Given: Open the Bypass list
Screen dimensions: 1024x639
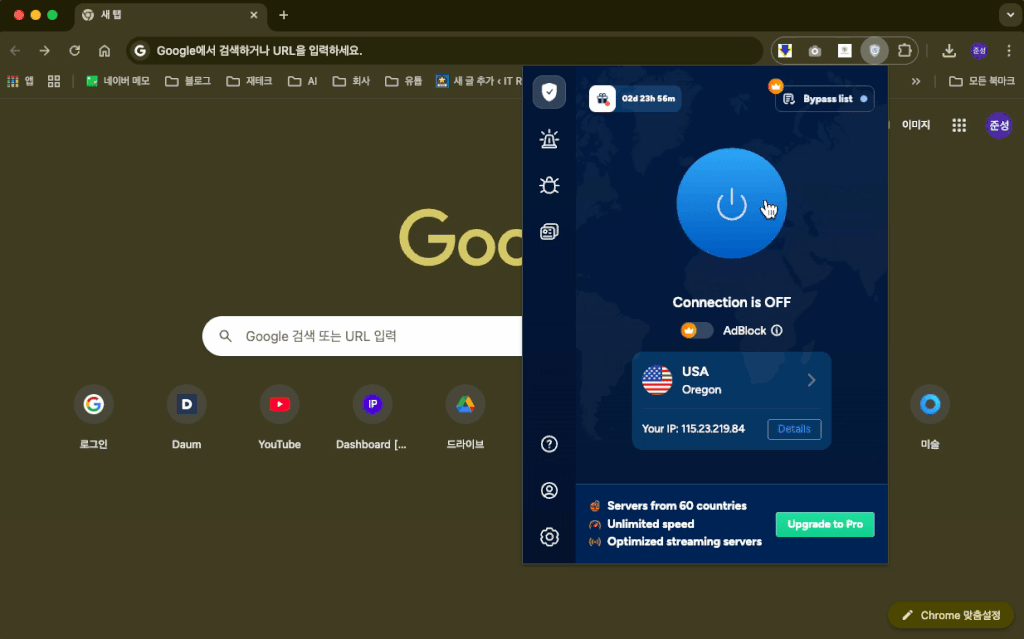Looking at the screenshot, I should (x=825, y=99).
